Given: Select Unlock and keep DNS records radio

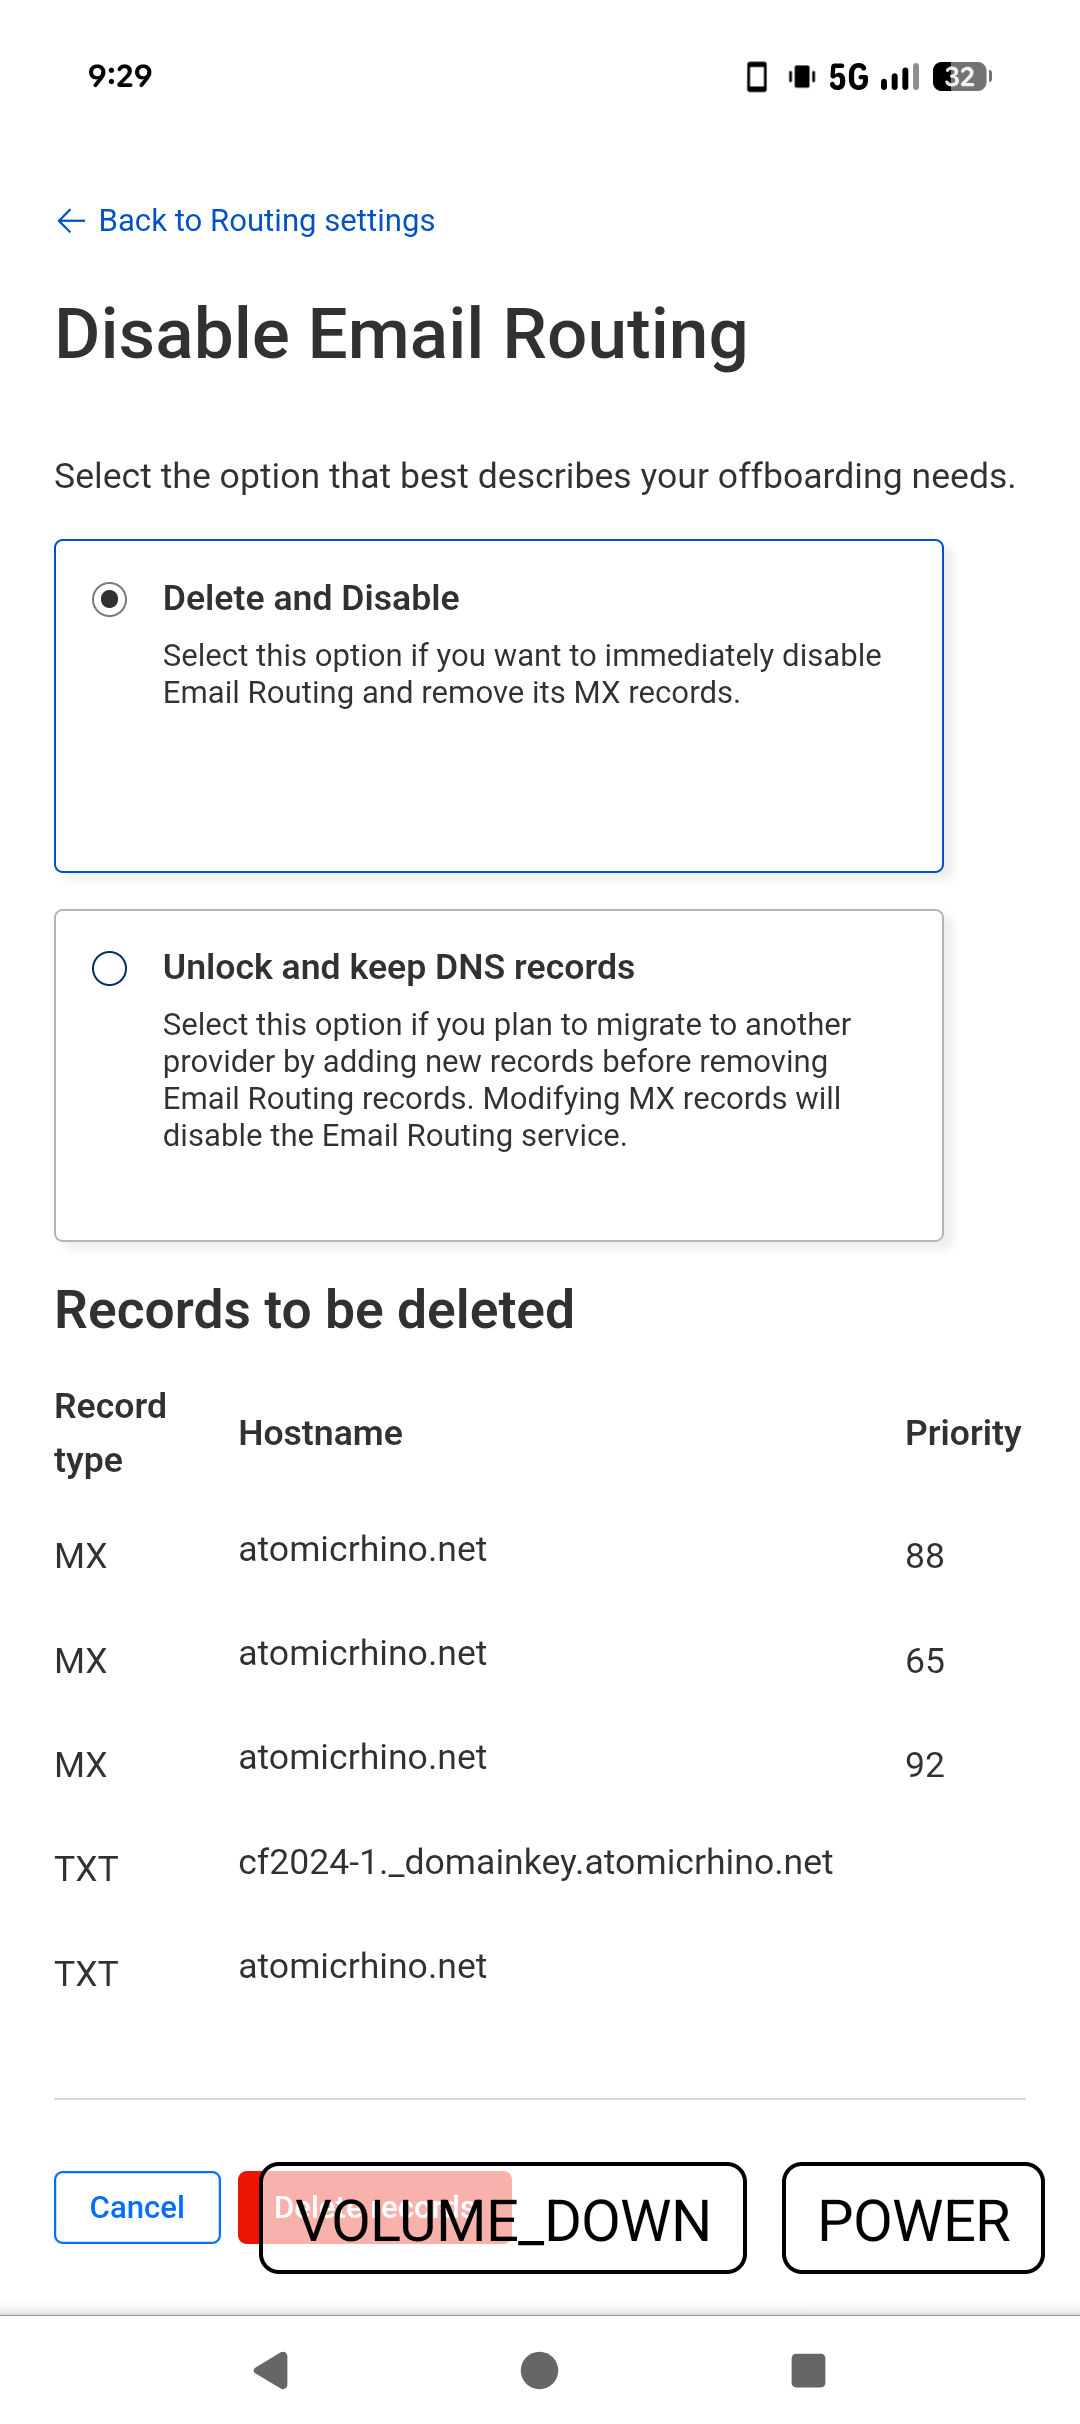Looking at the screenshot, I should [109, 968].
